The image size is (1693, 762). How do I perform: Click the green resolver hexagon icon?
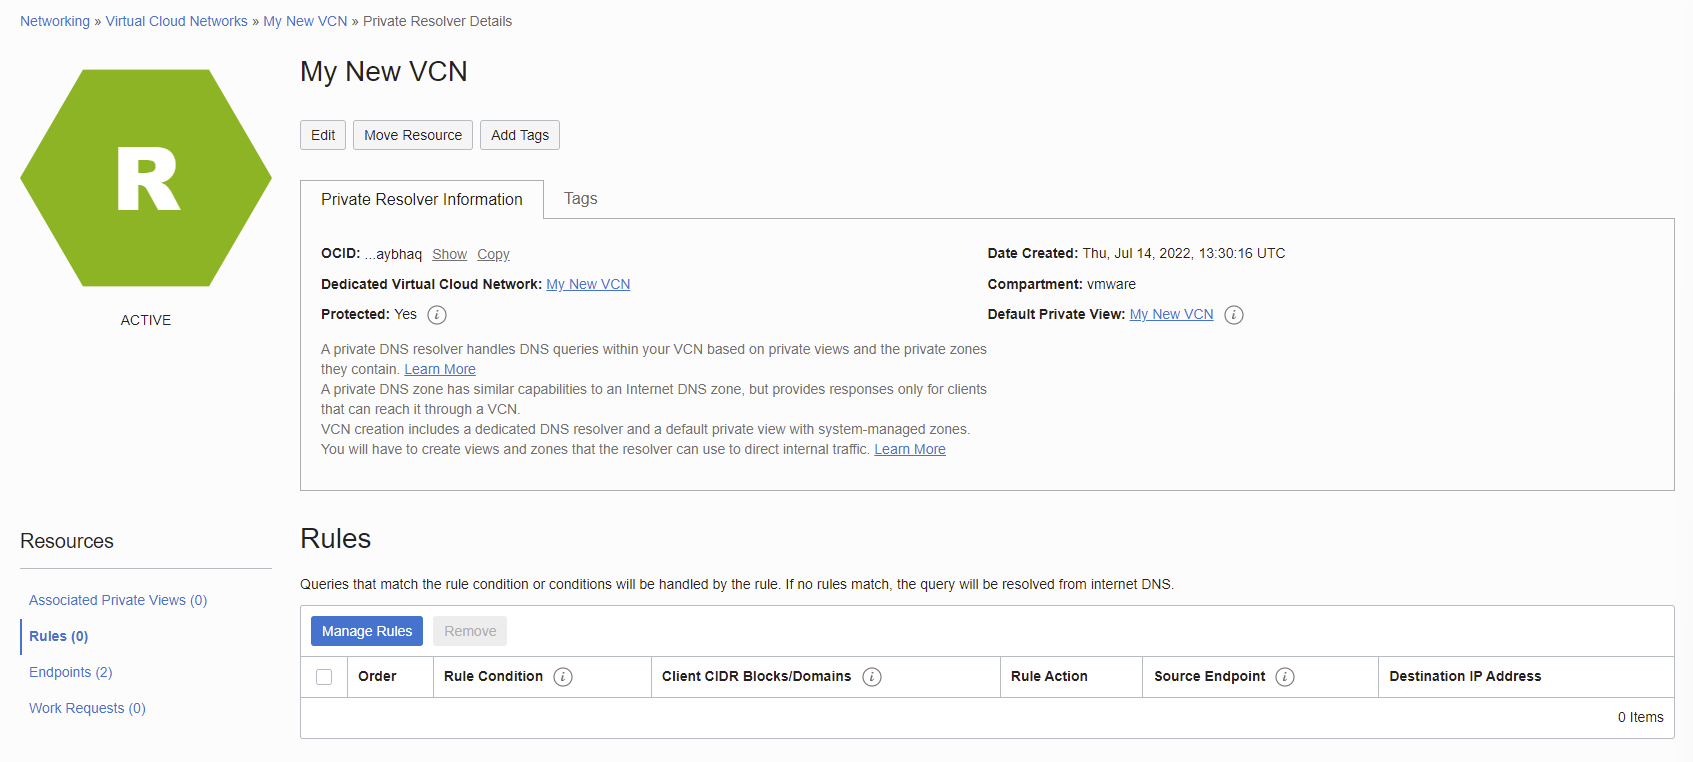[x=146, y=178]
